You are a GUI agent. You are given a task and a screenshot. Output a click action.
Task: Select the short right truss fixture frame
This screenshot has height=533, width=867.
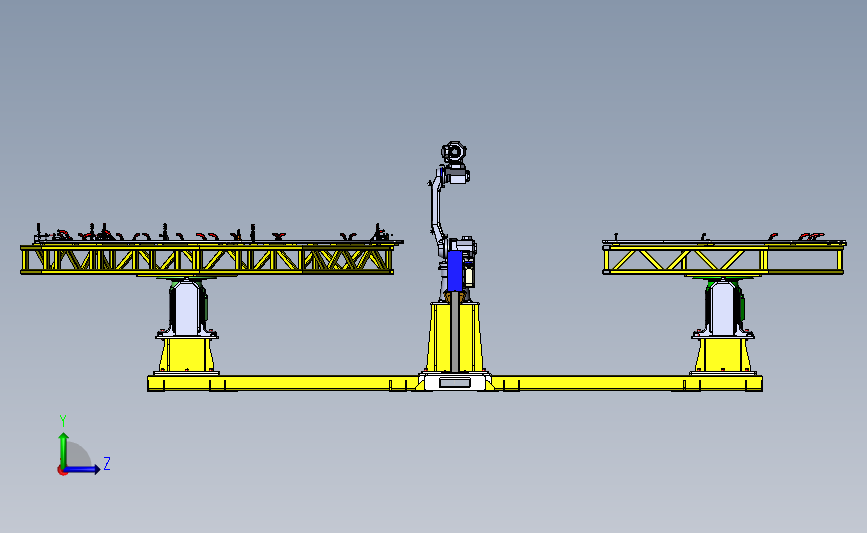click(723, 259)
